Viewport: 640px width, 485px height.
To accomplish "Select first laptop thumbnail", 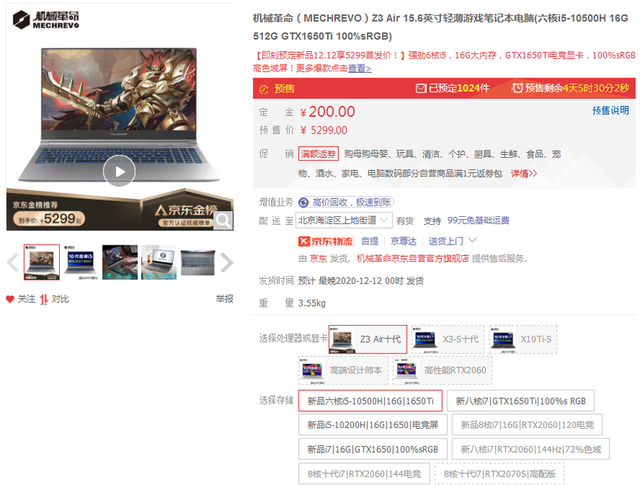I will coord(42,262).
